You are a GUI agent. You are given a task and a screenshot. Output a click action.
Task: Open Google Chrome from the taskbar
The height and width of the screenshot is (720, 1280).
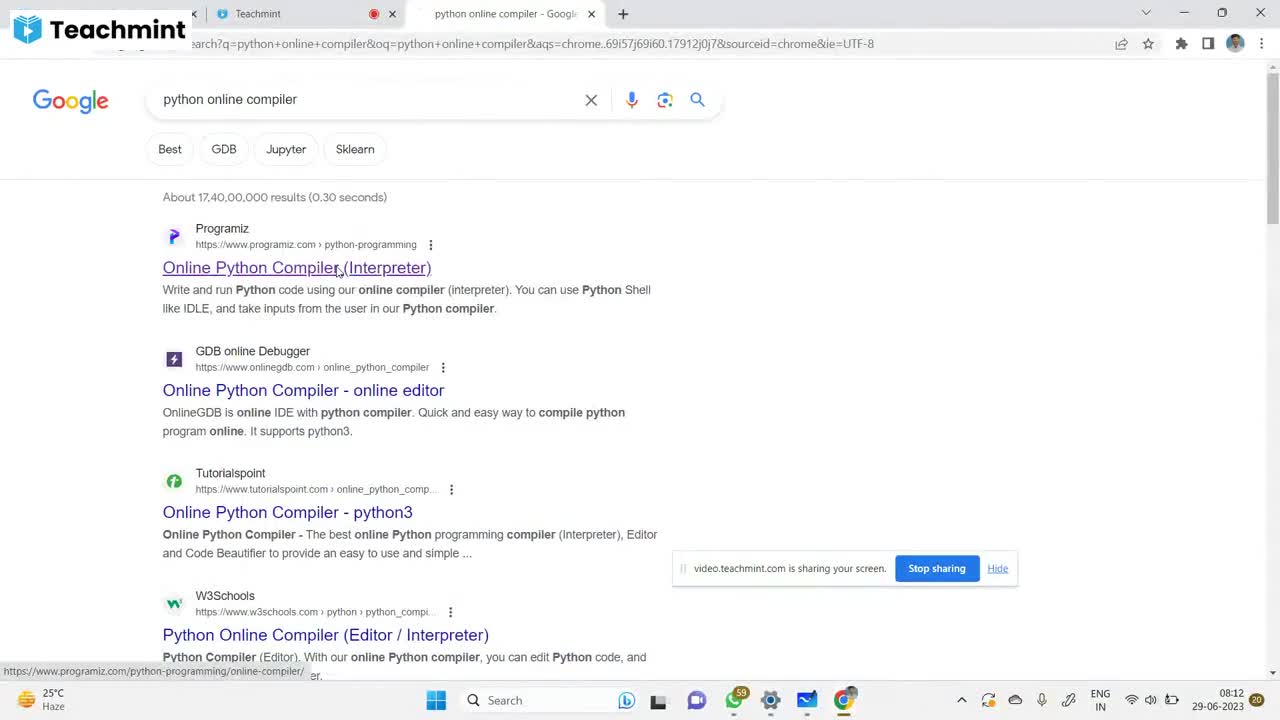(x=845, y=699)
